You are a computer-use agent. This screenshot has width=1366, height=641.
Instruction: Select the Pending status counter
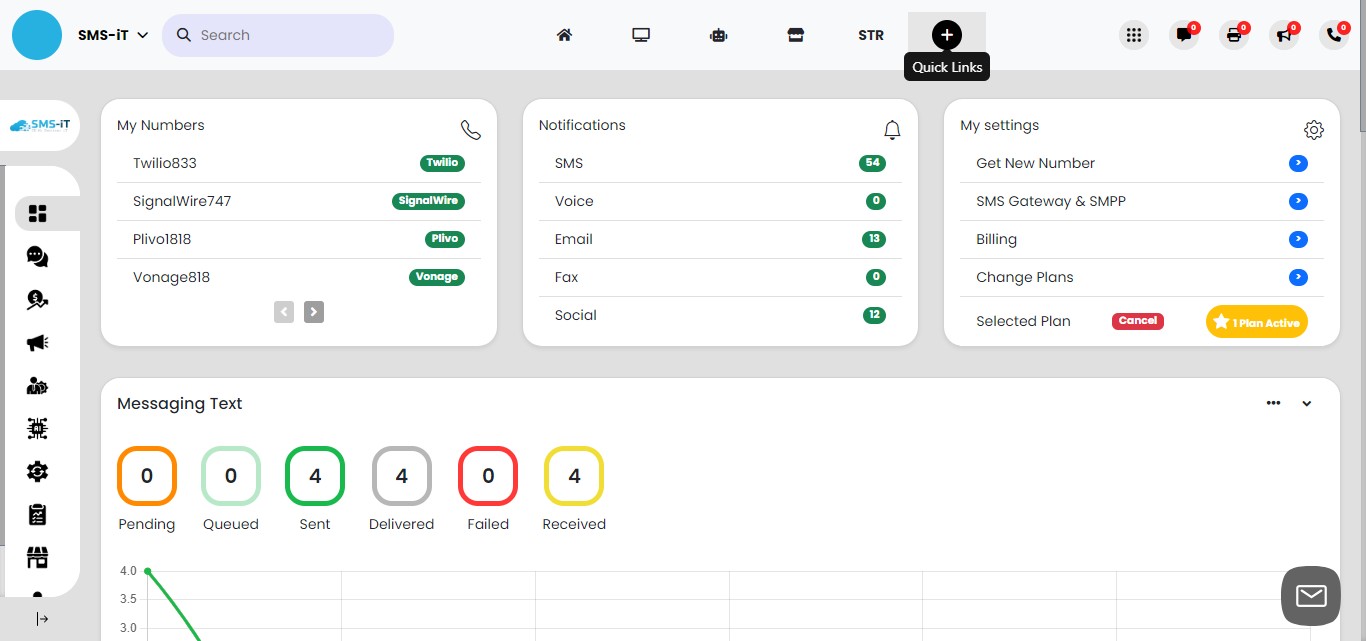click(x=147, y=476)
